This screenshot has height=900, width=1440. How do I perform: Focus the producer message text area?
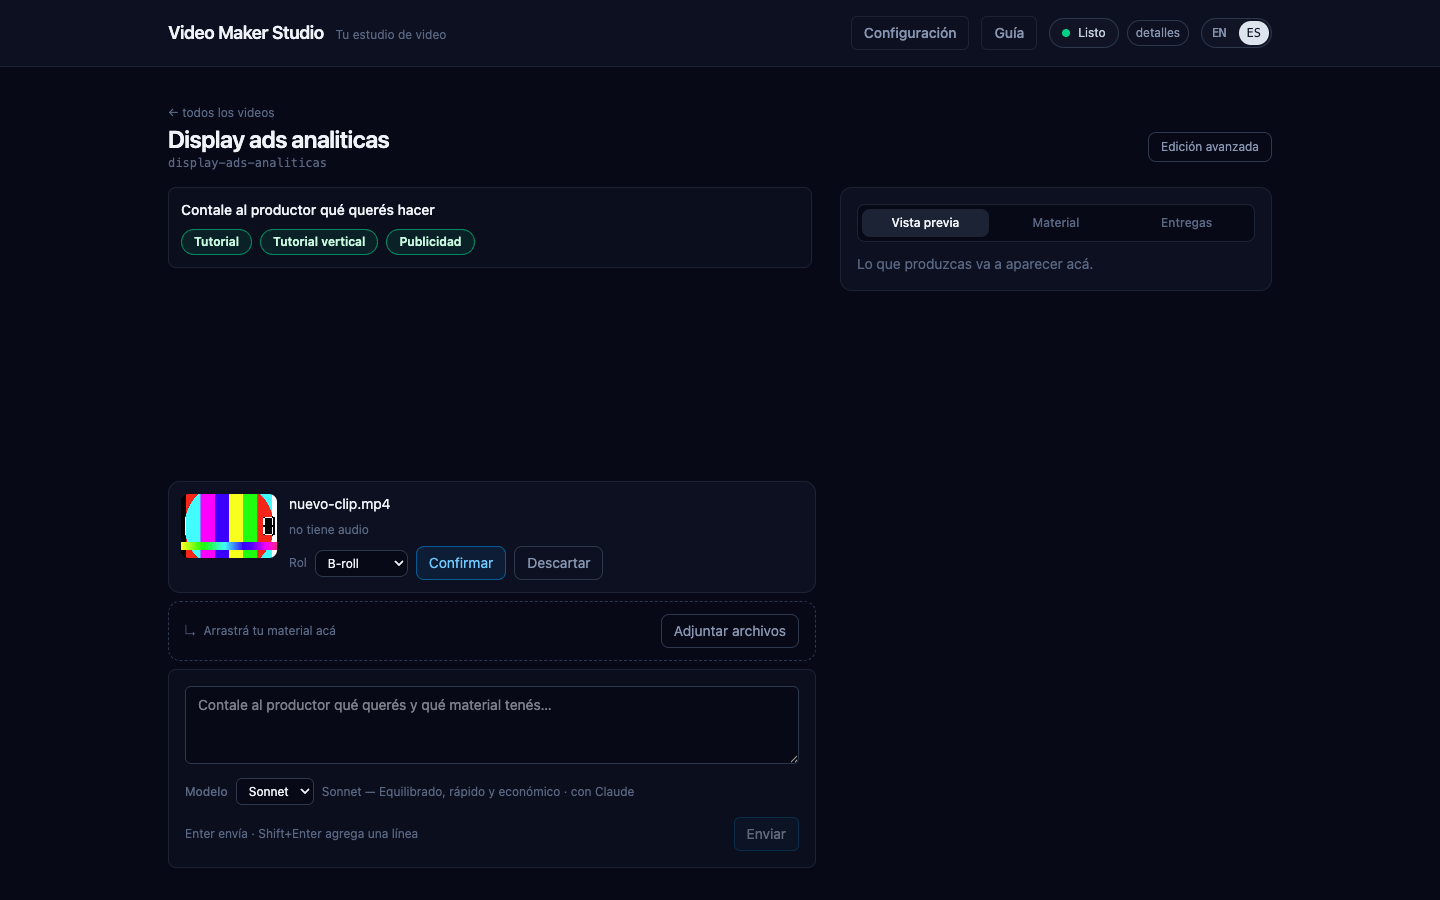(492, 725)
